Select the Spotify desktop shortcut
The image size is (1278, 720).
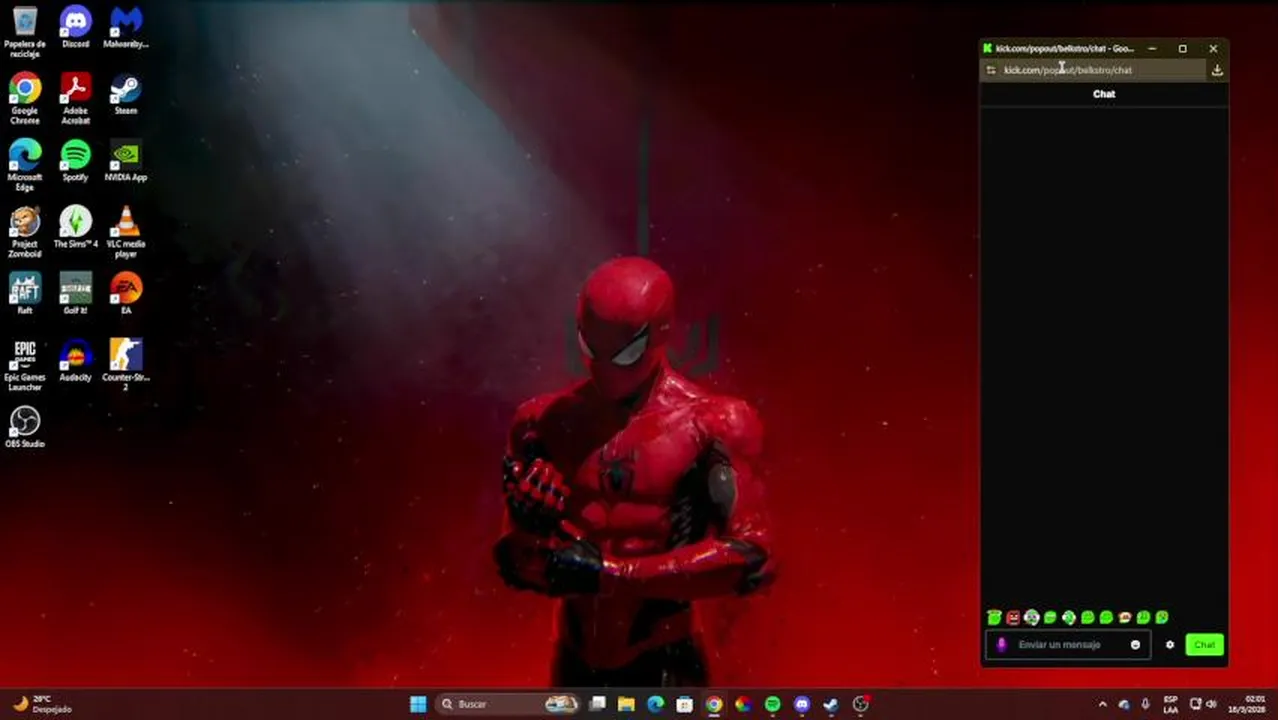pyautogui.click(x=75, y=160)
